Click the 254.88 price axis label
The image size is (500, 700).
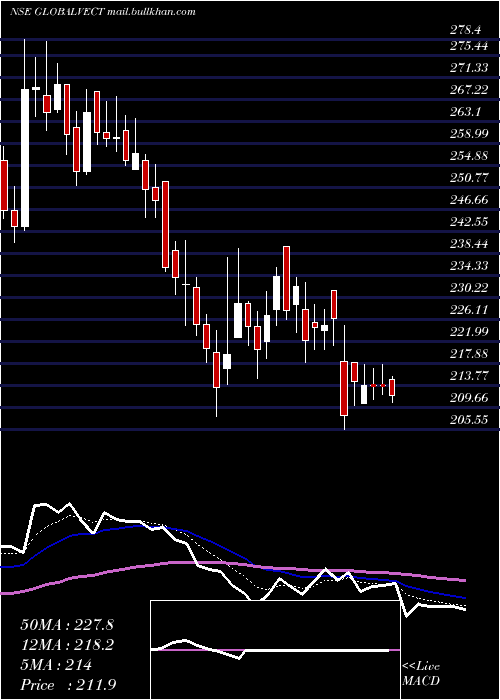click(471, 156)
